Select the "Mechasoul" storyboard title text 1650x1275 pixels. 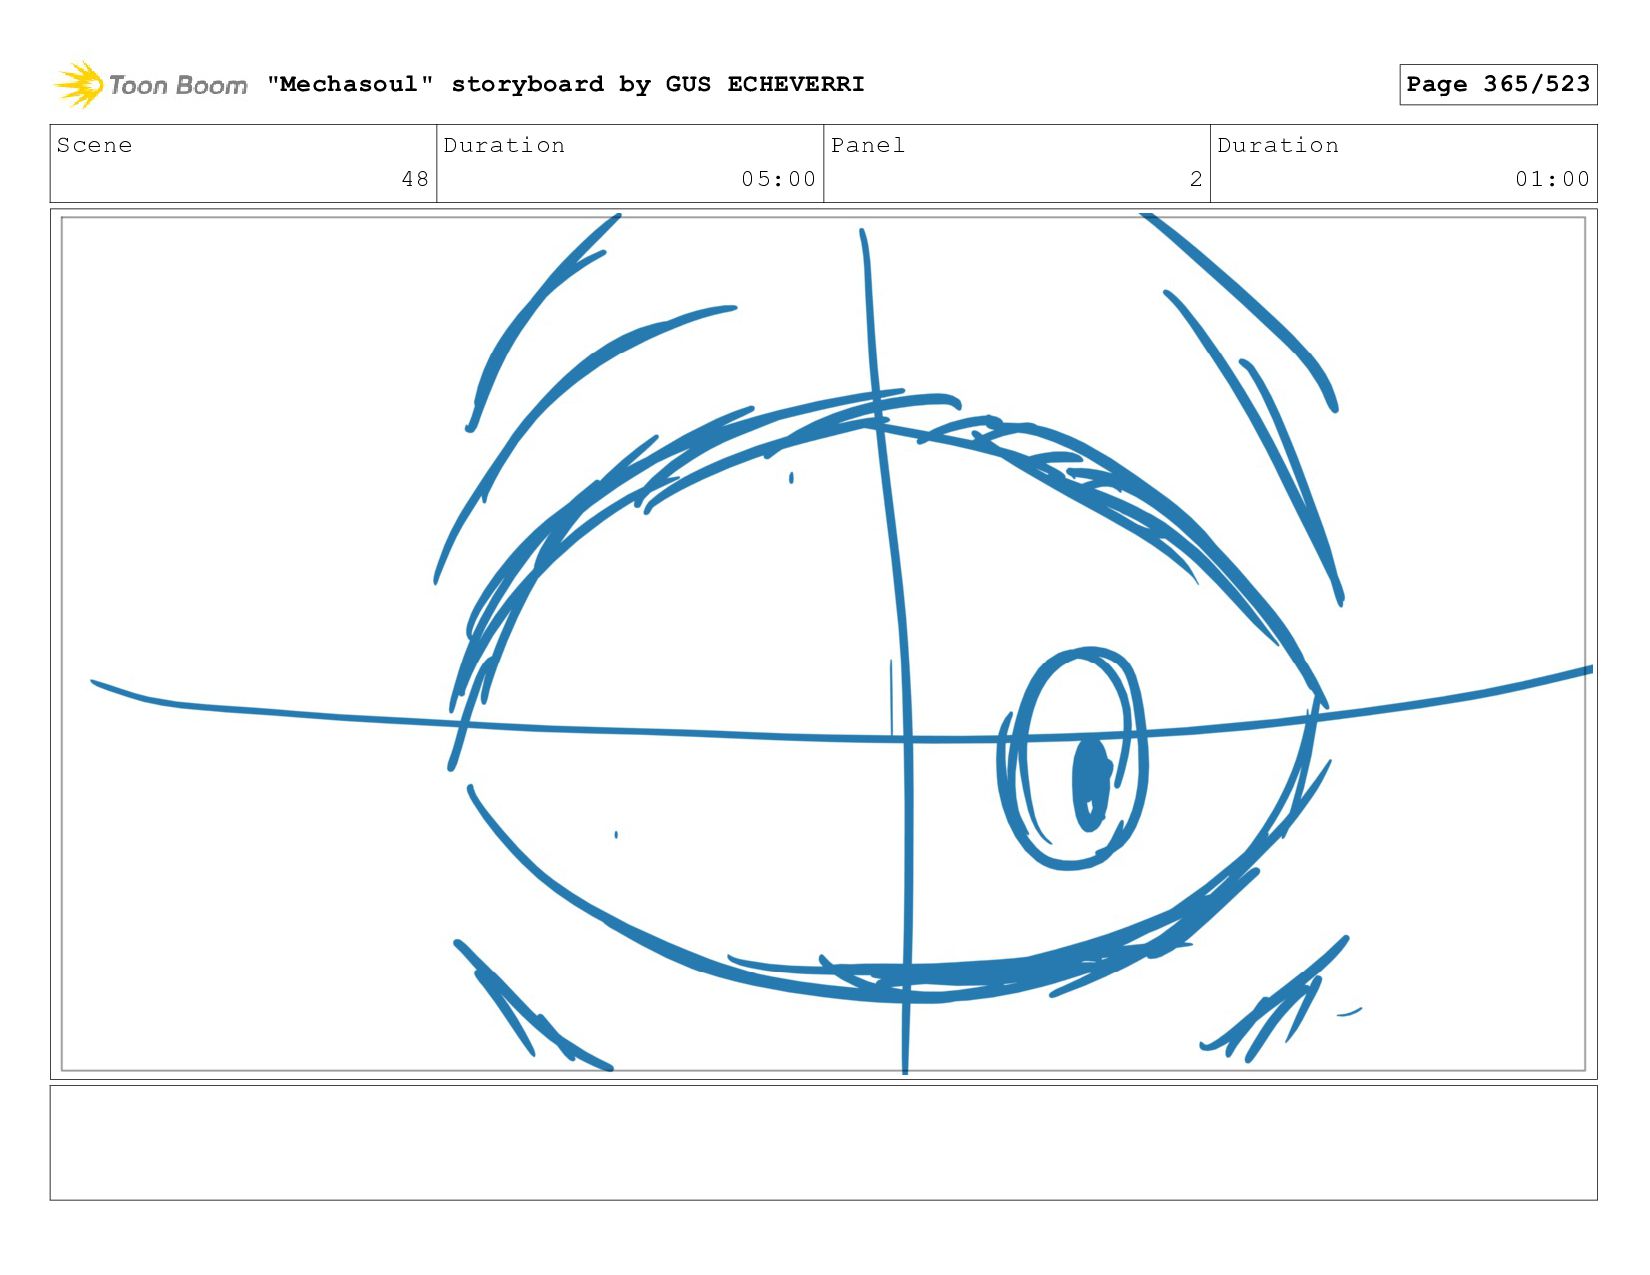[x=565, y=84]
